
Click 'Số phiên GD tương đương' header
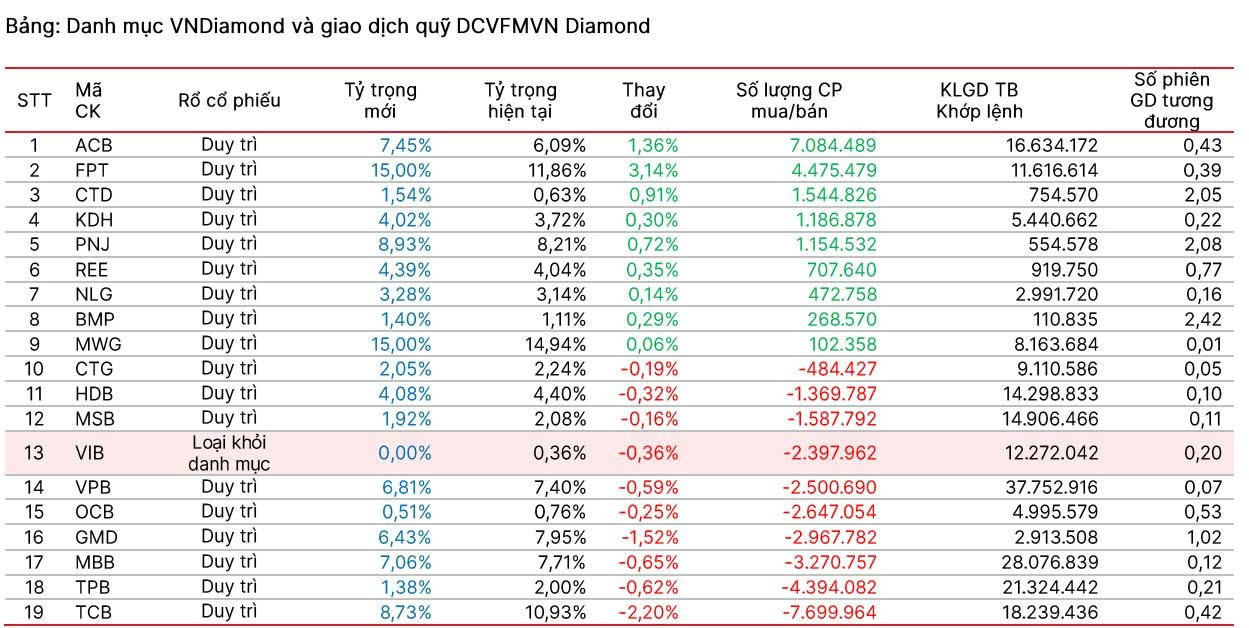[x=1171, y=100]
